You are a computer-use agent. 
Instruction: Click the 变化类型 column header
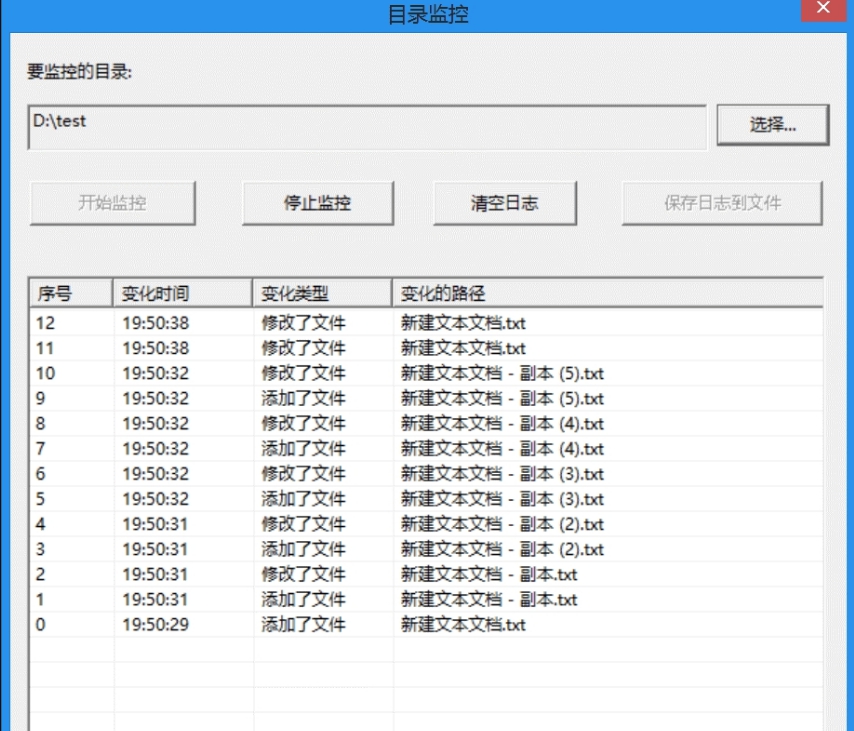[319, 292]
